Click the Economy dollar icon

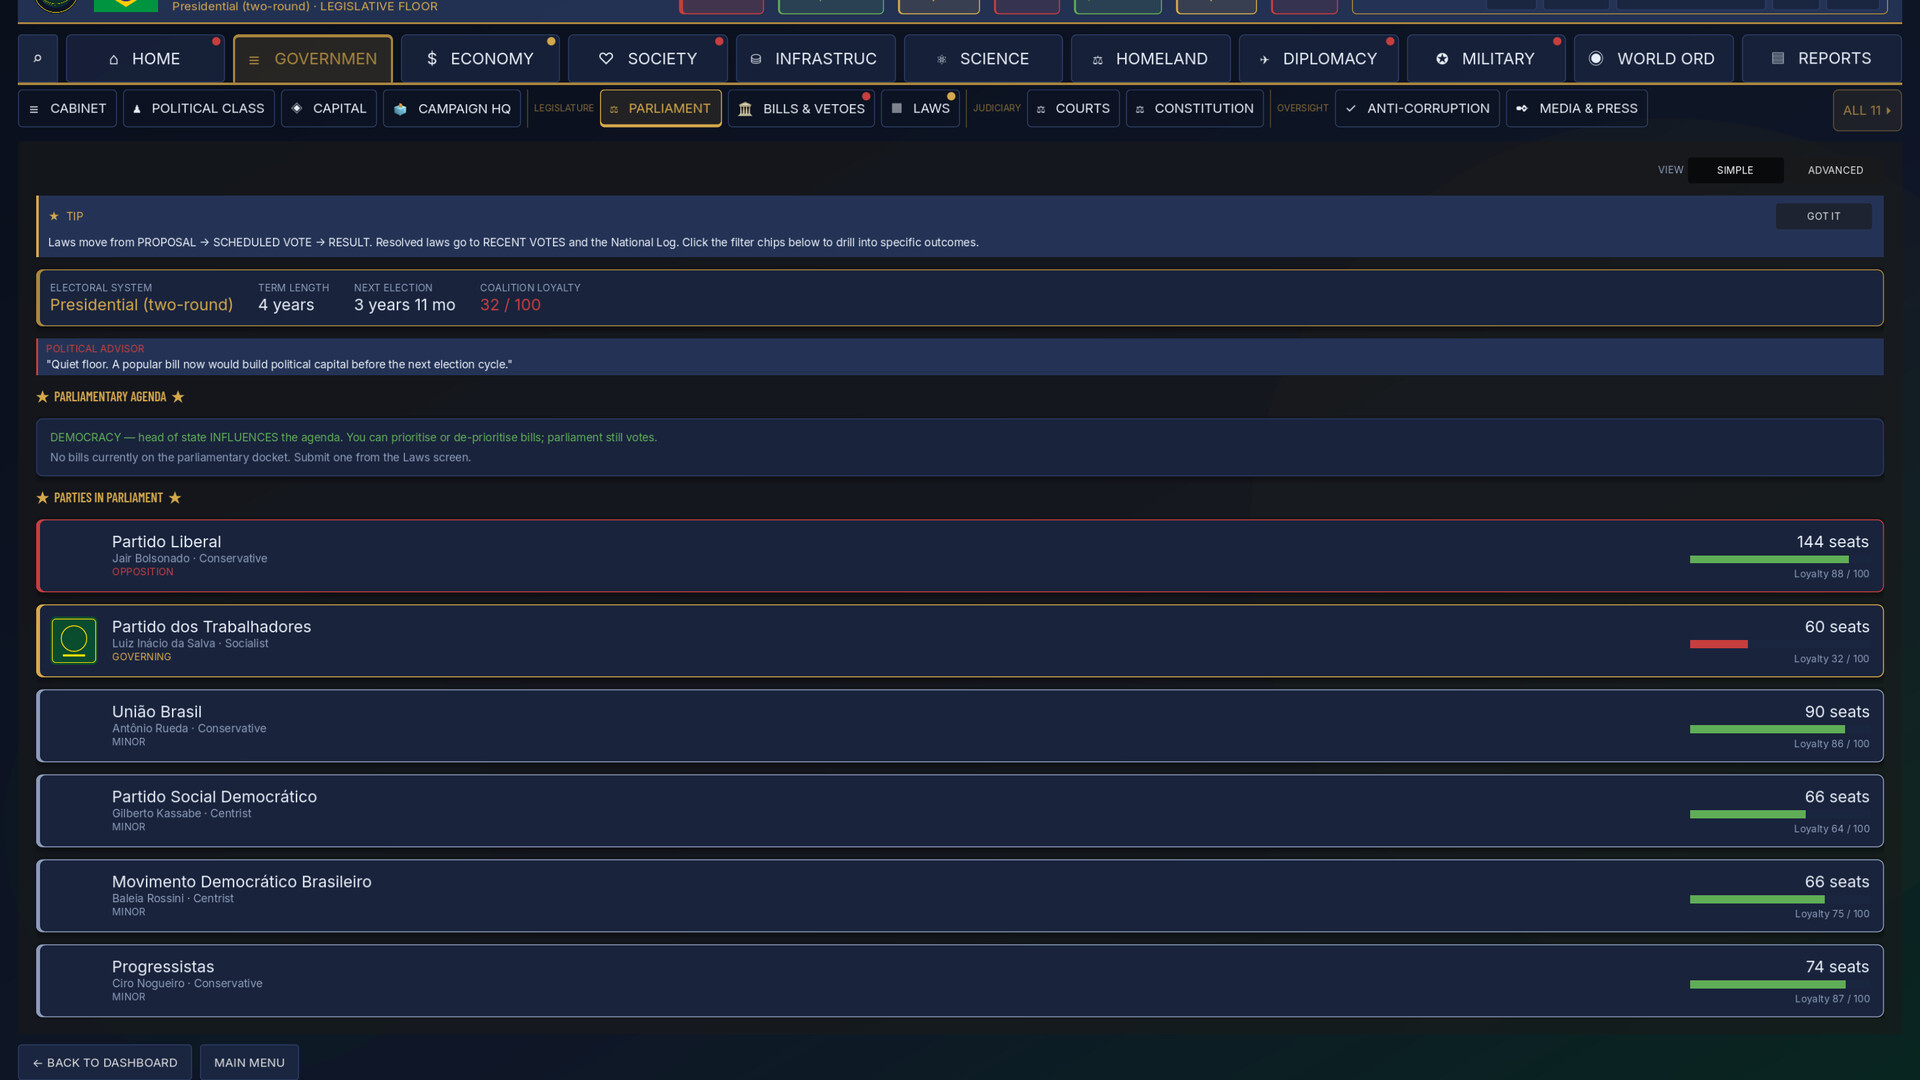tap(432, 59)
